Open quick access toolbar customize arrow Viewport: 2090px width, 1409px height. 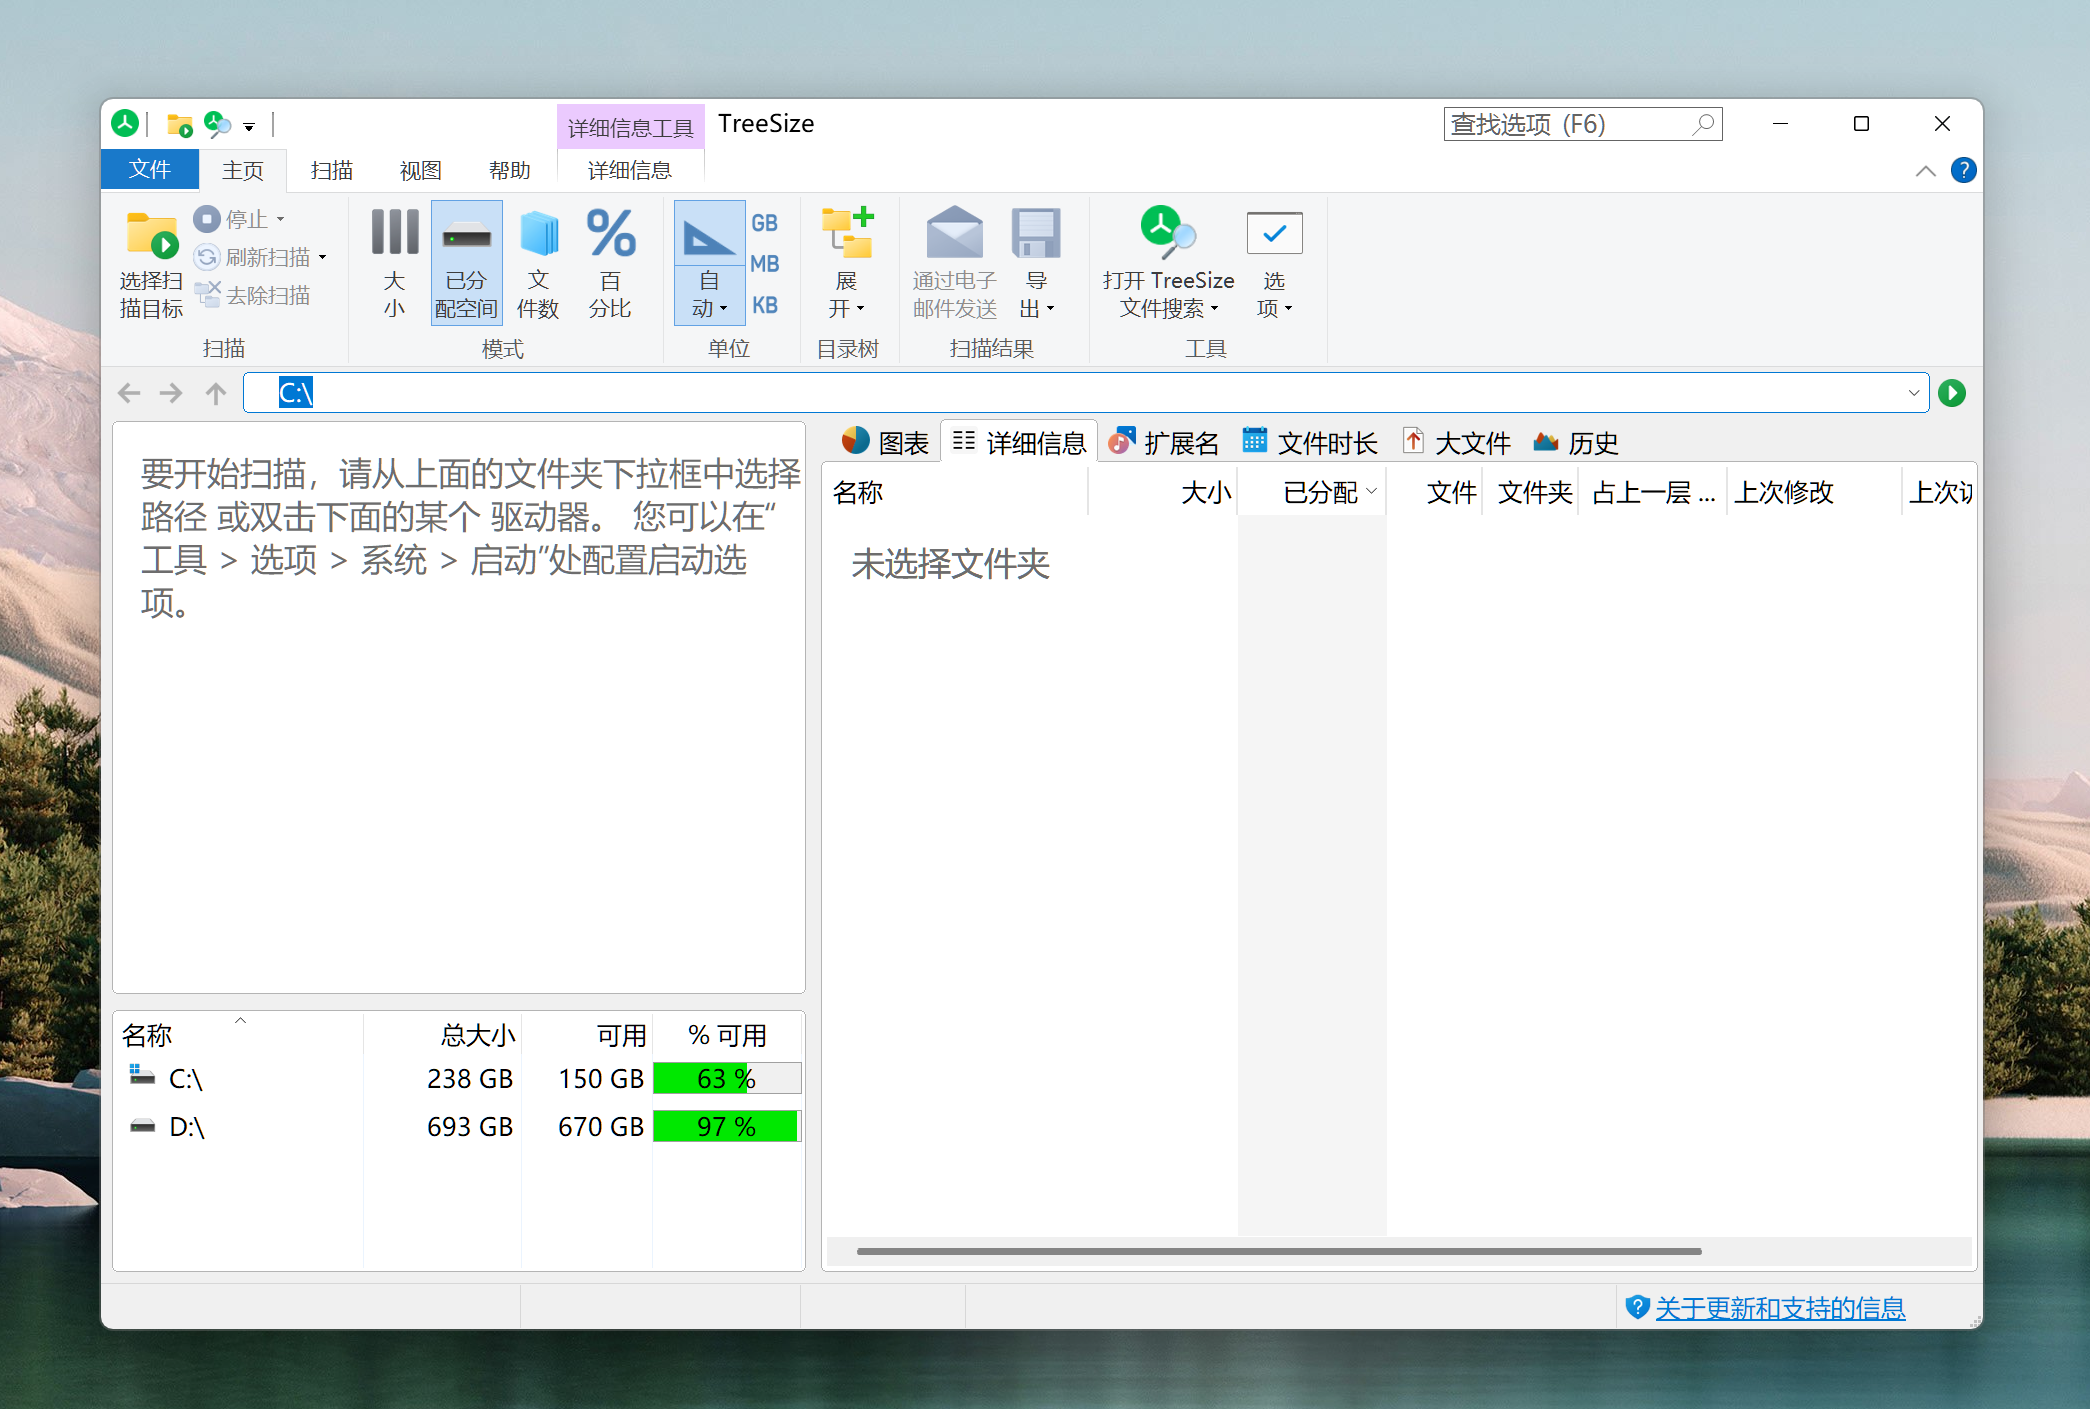point(249,126)
